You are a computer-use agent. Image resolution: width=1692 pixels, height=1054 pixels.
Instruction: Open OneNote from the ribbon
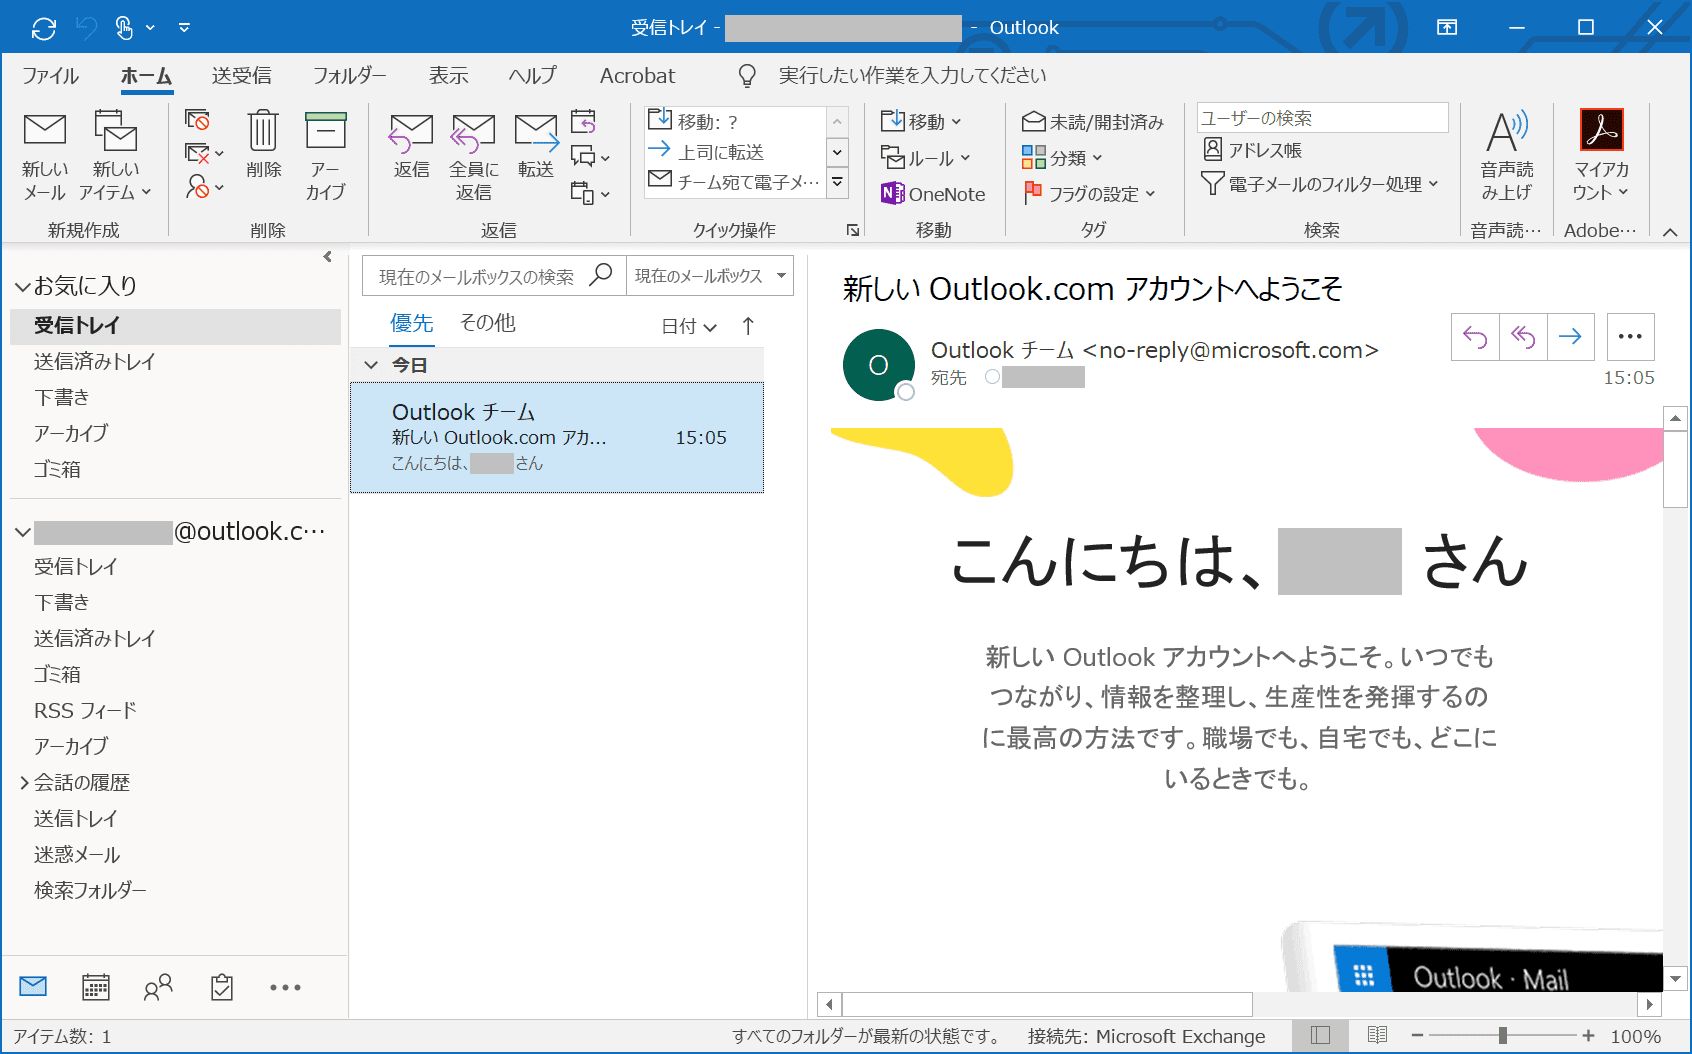pyautogui.click(x=934, y=194)
